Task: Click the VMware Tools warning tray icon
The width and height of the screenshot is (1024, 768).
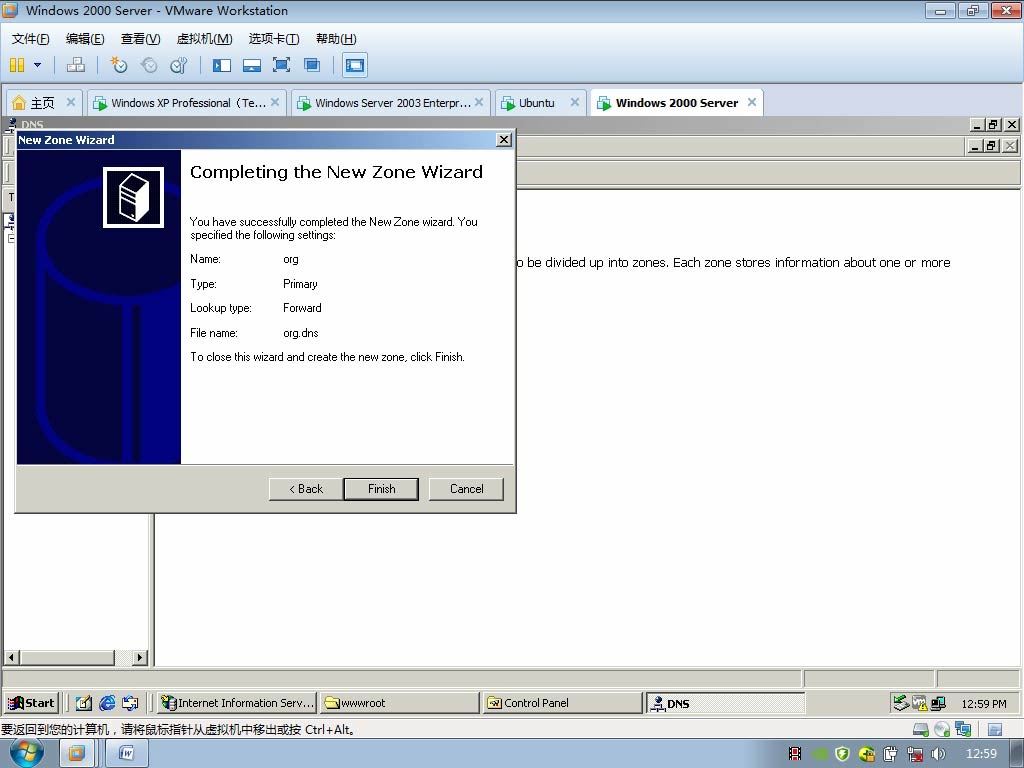Action: coord(920,703)
